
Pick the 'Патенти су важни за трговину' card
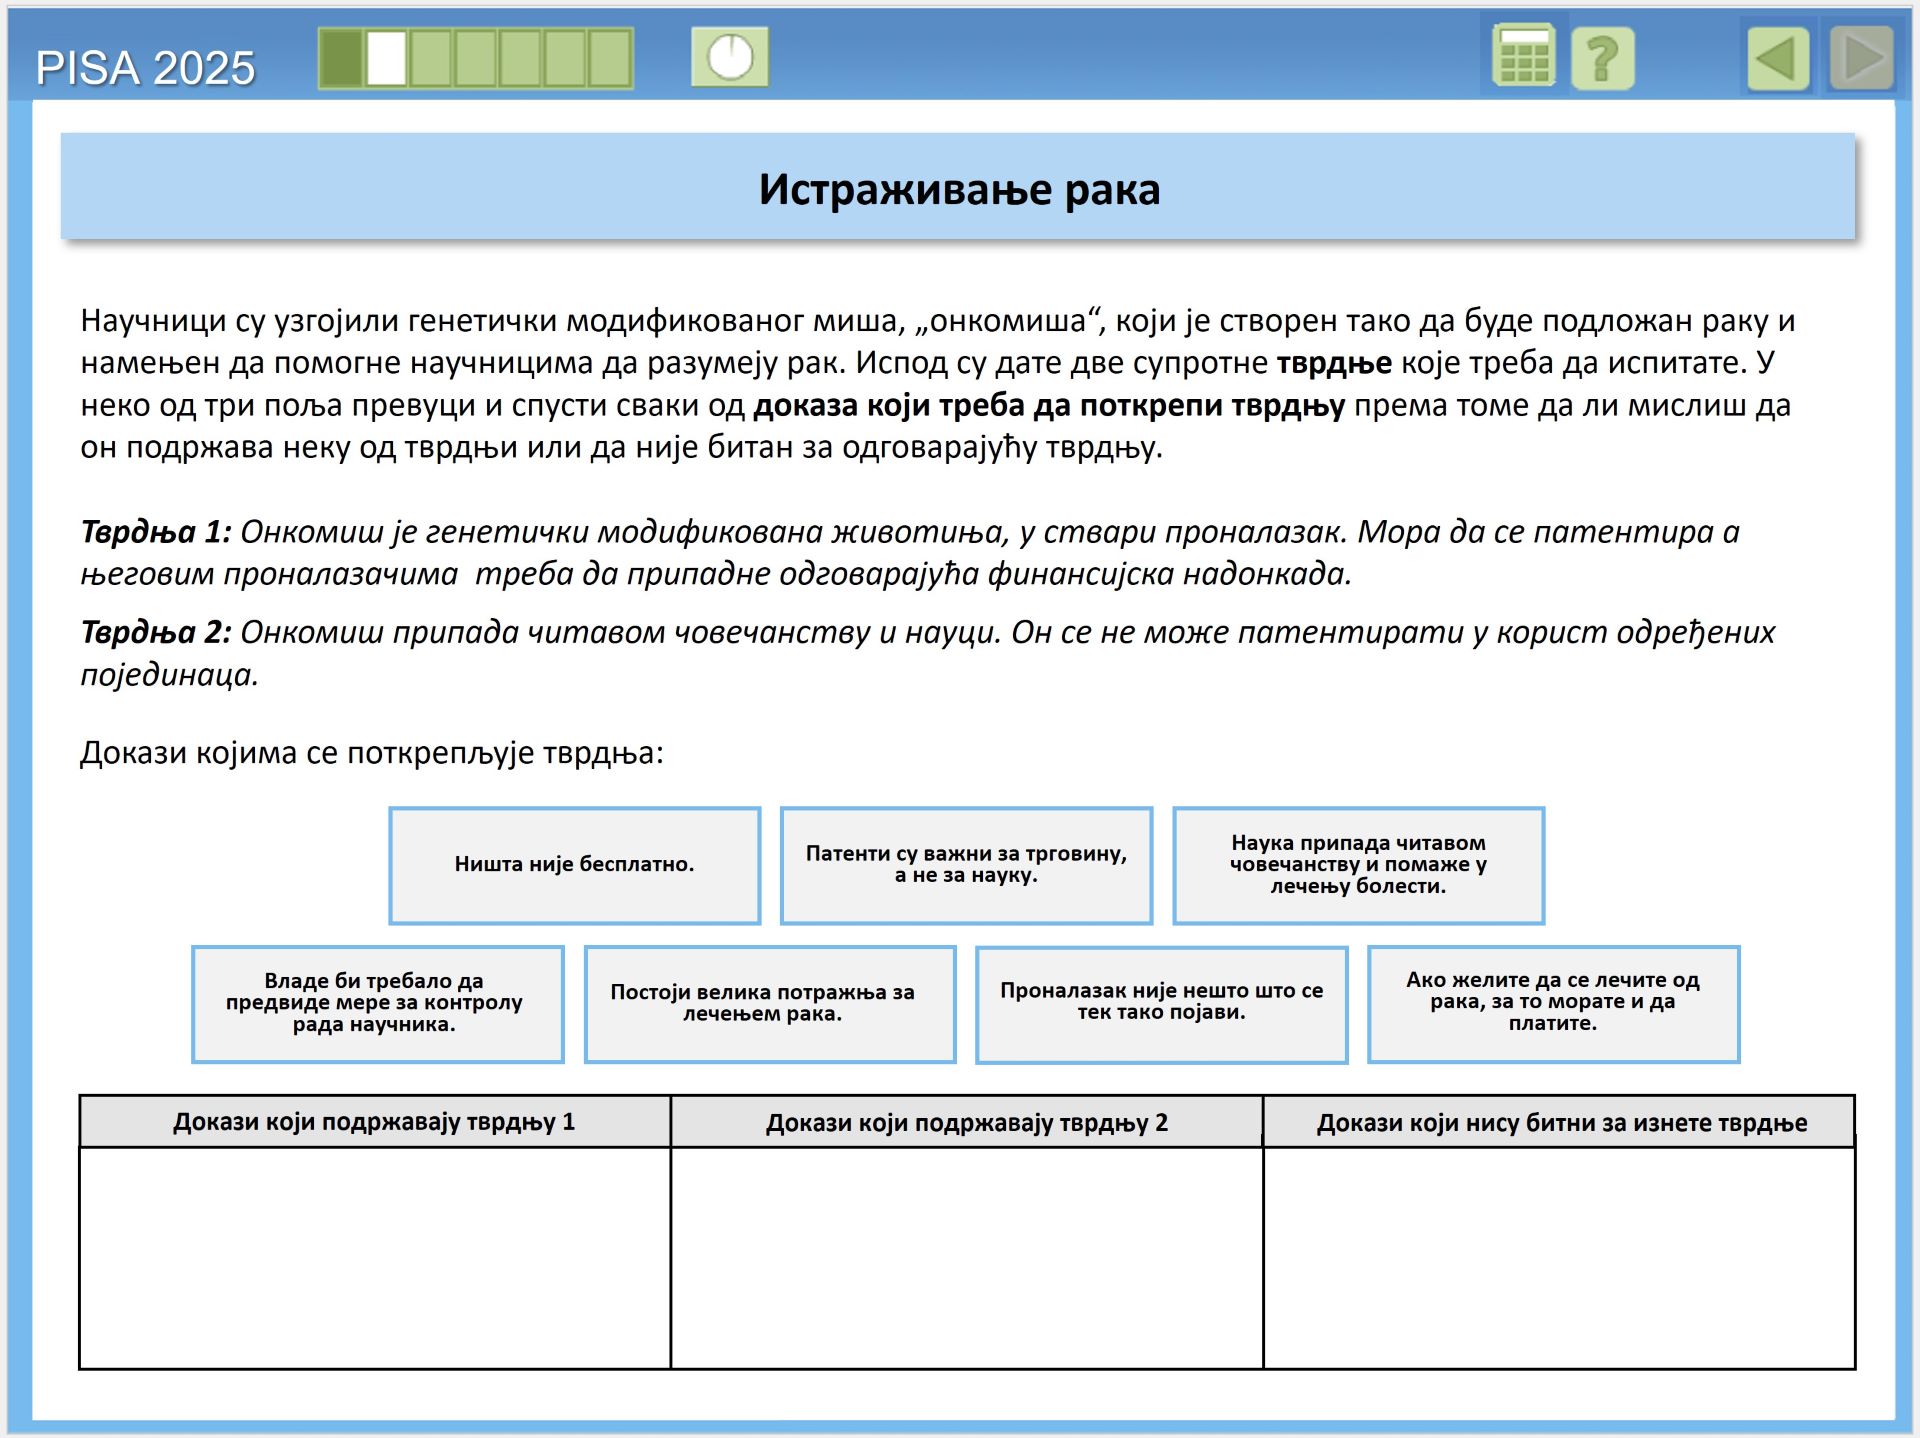tap(966, 865)
